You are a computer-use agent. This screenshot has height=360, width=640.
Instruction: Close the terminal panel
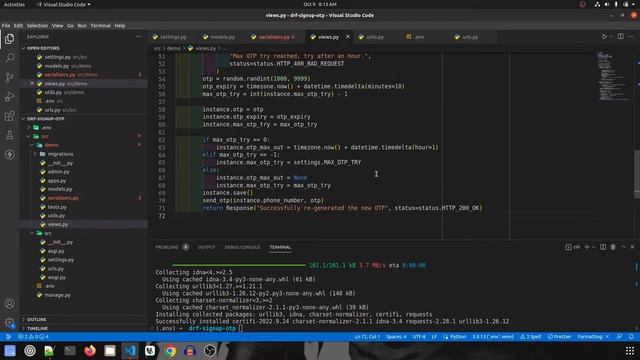632,247
